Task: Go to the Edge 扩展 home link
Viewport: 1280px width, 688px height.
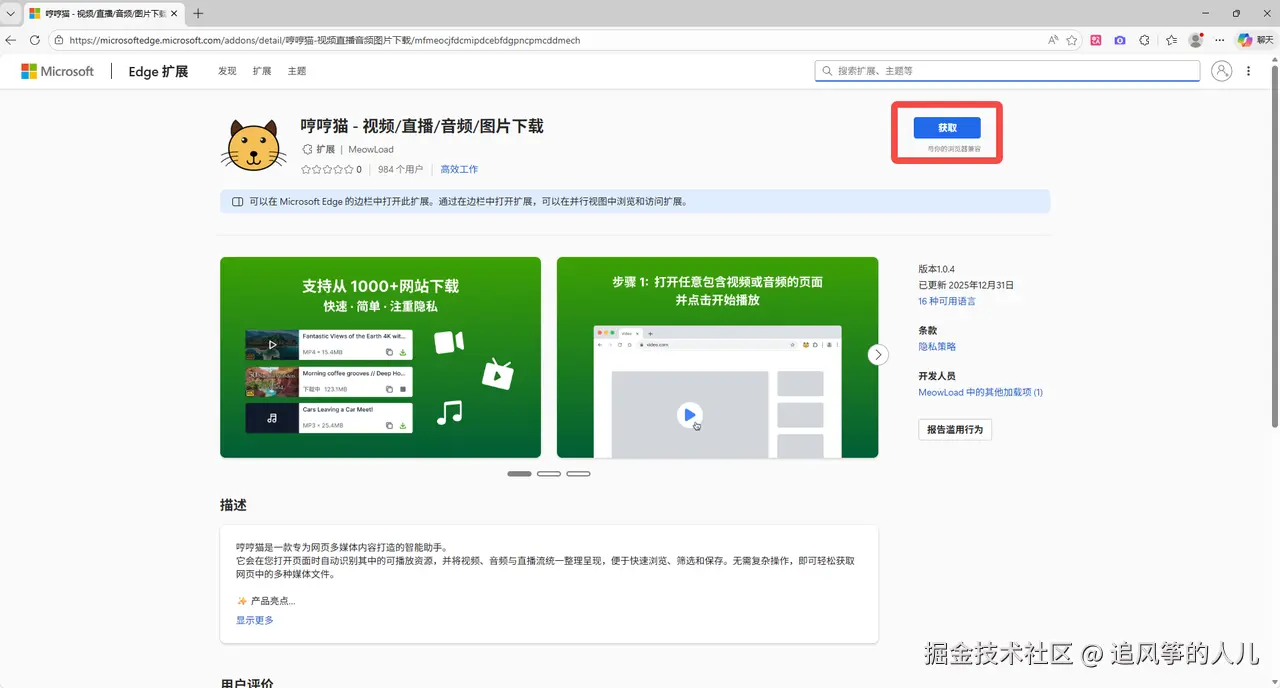Action: [x=158, y=71]
